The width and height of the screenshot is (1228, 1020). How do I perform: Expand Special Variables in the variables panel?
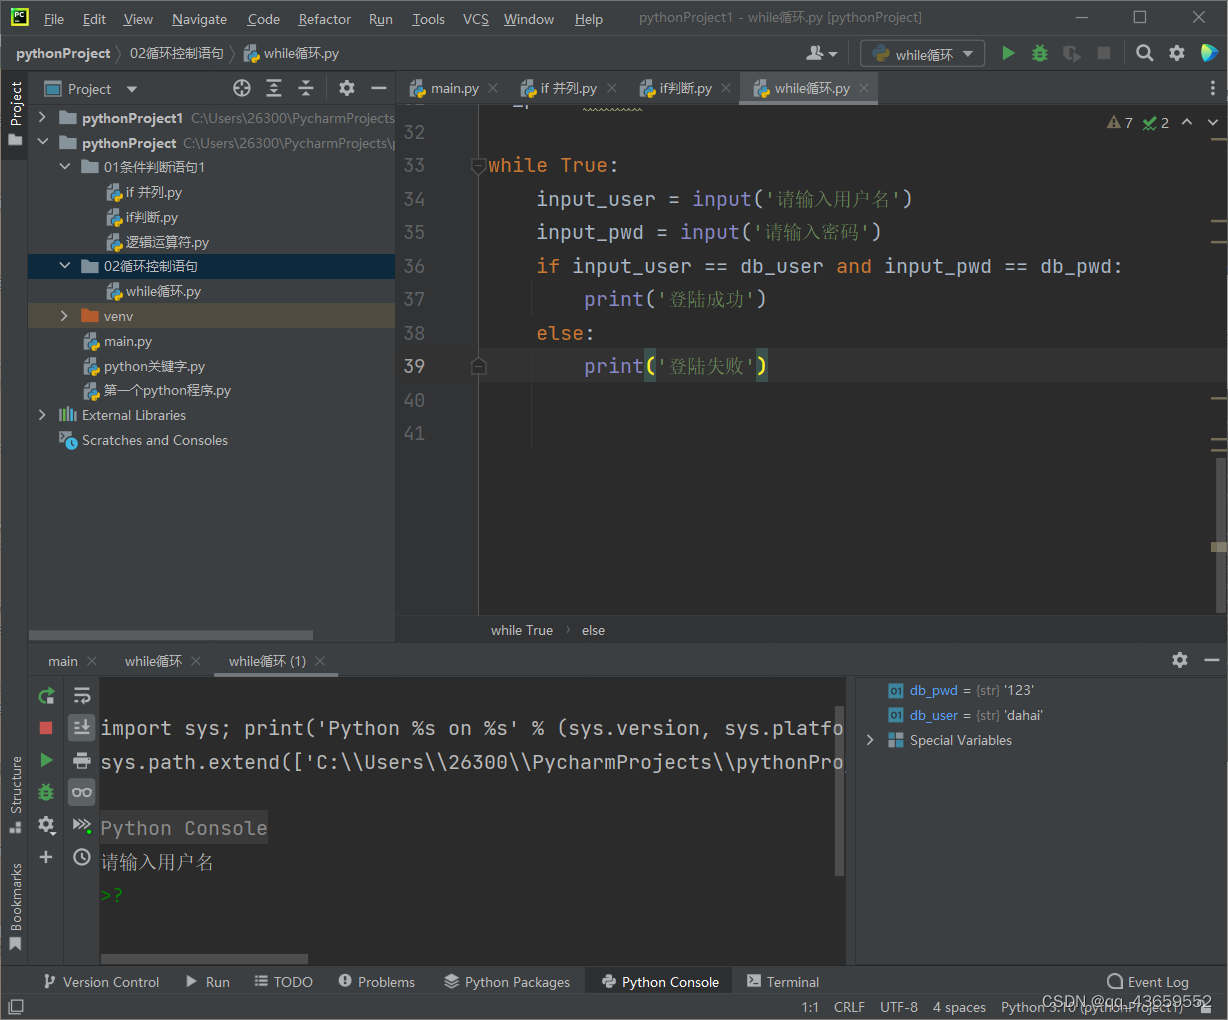coord(869,740)
